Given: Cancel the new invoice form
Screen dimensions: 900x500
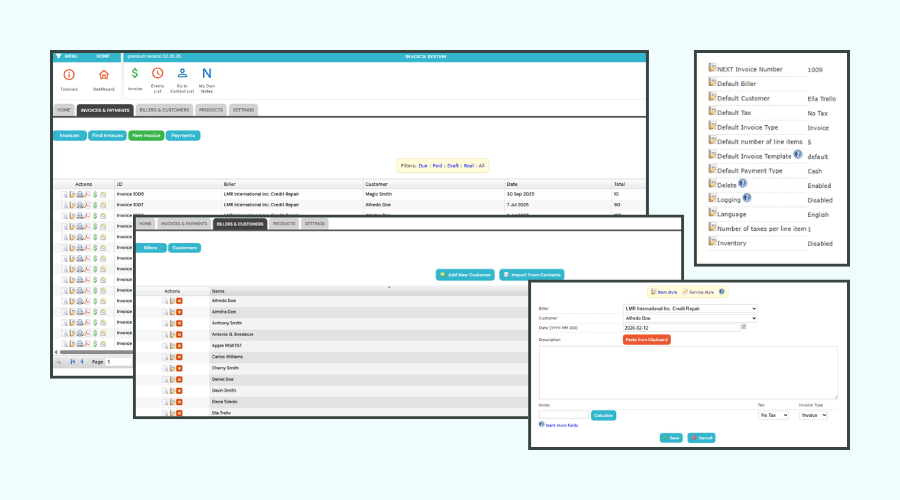Looking at the screenshot, I should pos(701,438).
